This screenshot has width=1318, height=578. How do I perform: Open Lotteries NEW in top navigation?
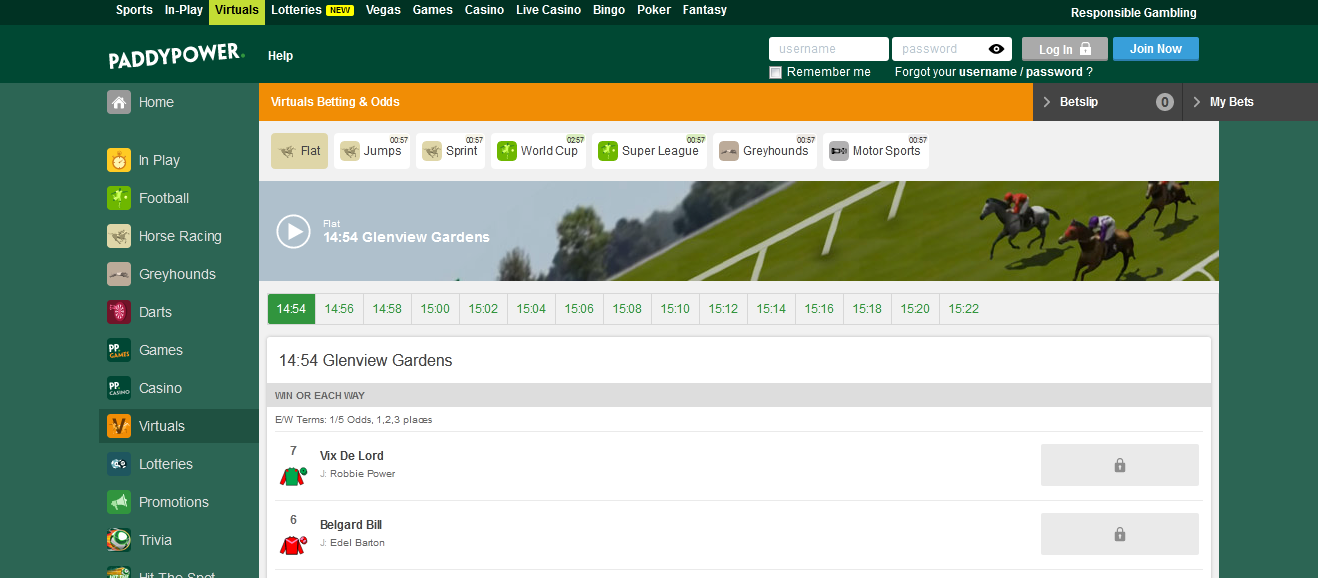312,10
